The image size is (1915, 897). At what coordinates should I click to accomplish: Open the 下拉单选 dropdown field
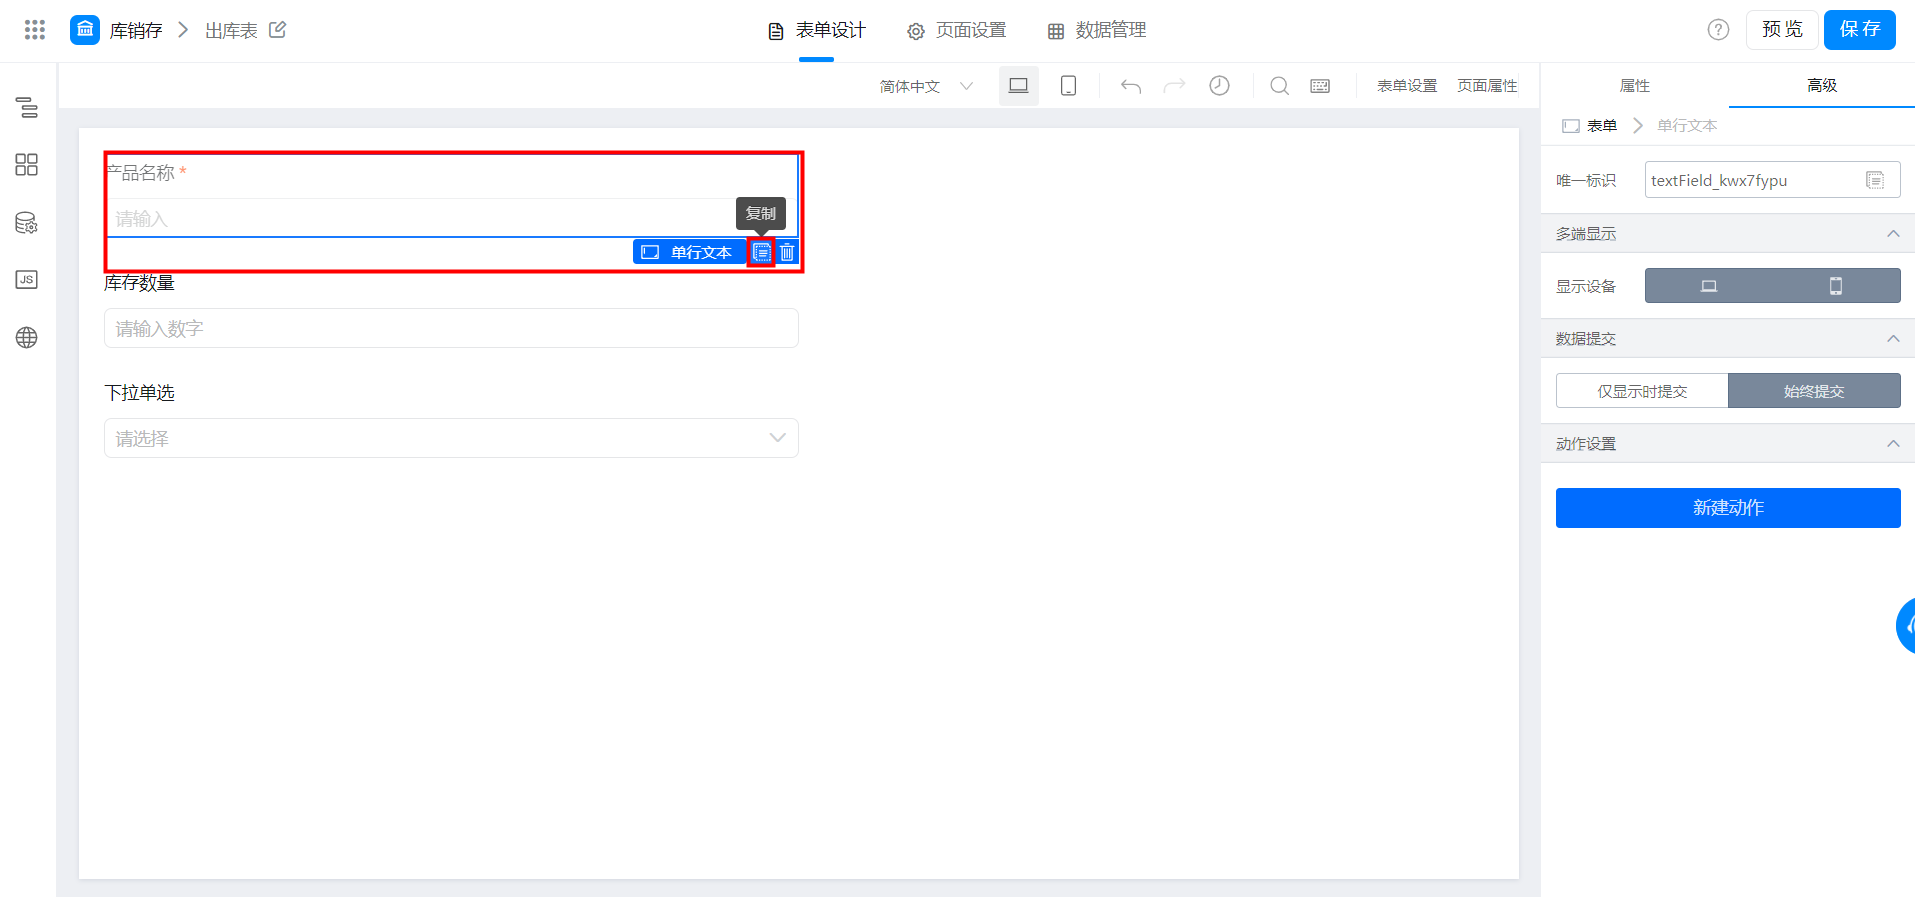(x=451, y=438)
